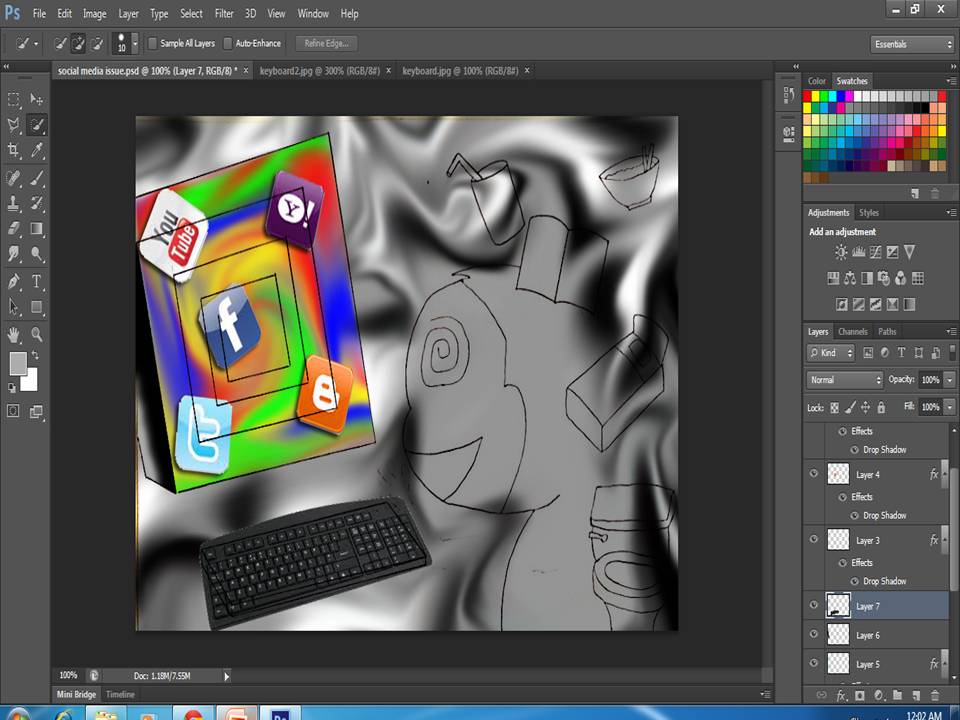Choose the Dodge tool
The width and height of the screenshot is (960, 720).
(37, 253)
